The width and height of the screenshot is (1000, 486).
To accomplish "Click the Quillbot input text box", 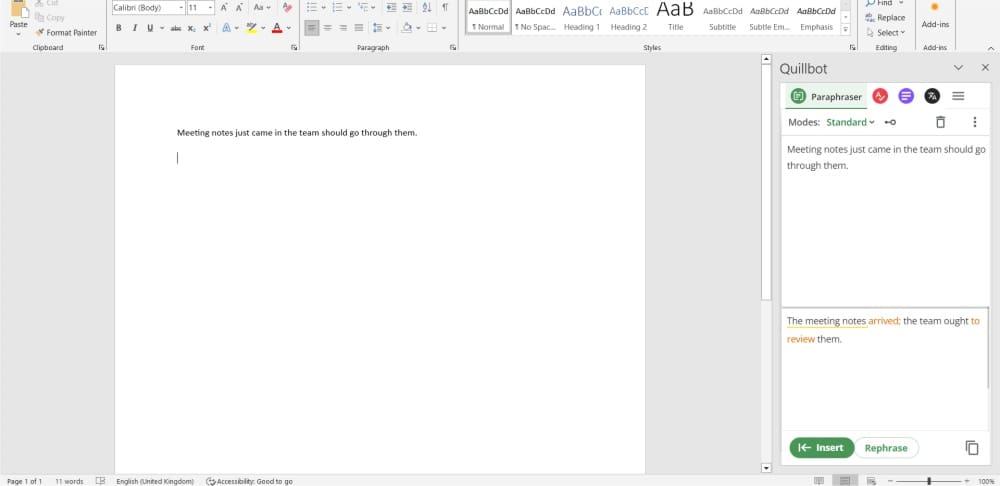I will [x=885, y=221].
